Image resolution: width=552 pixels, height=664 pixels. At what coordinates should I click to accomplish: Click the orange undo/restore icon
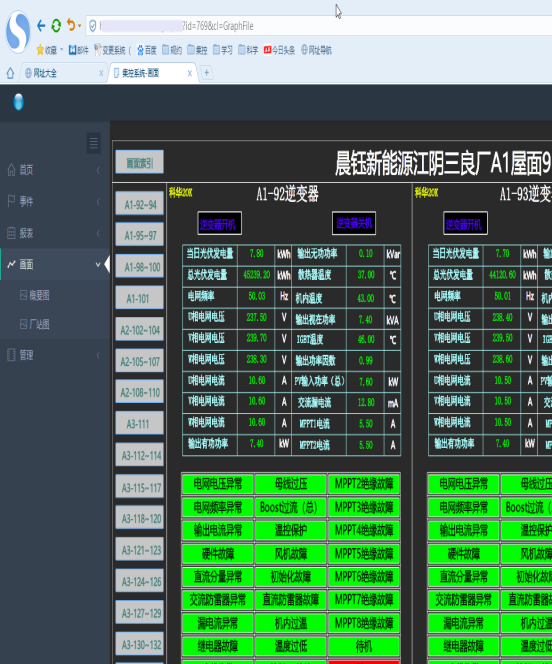(71, 25)
